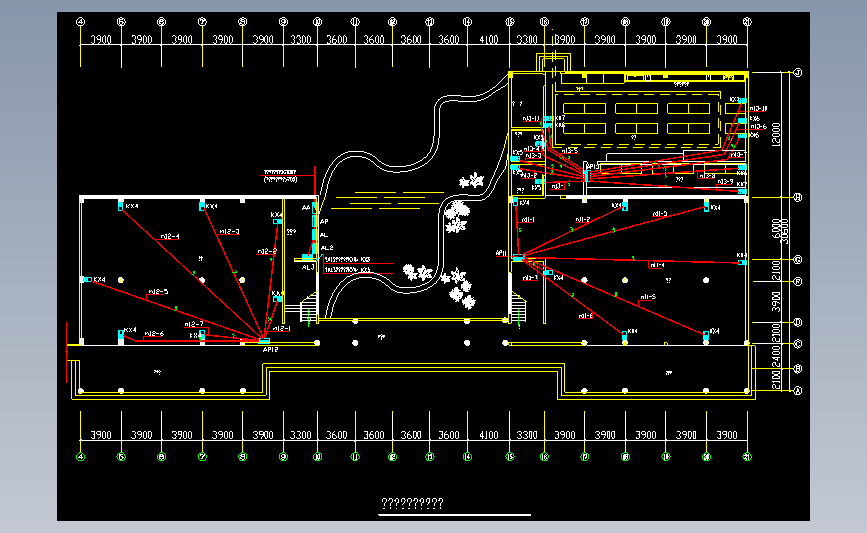
Task: Click the n13-5 circuit label
Action: [570, 150]
